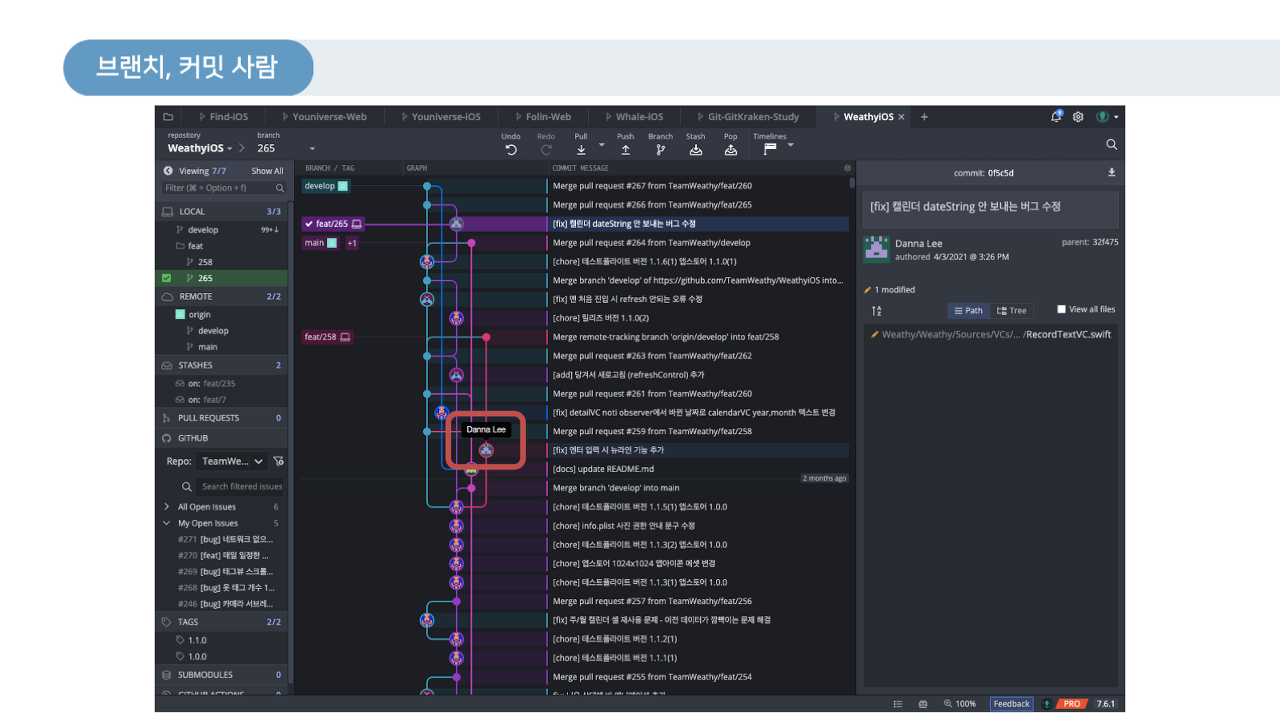Click the Branch icon in toolbar
1280x720 pixels.
coord(660,150)
